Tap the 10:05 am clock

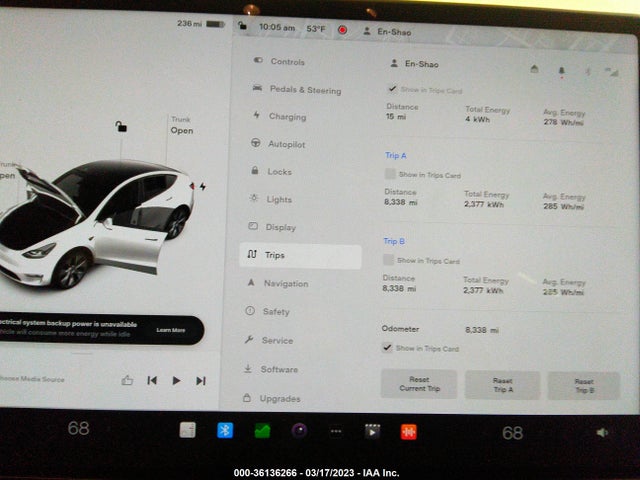[x=277, y=27]
